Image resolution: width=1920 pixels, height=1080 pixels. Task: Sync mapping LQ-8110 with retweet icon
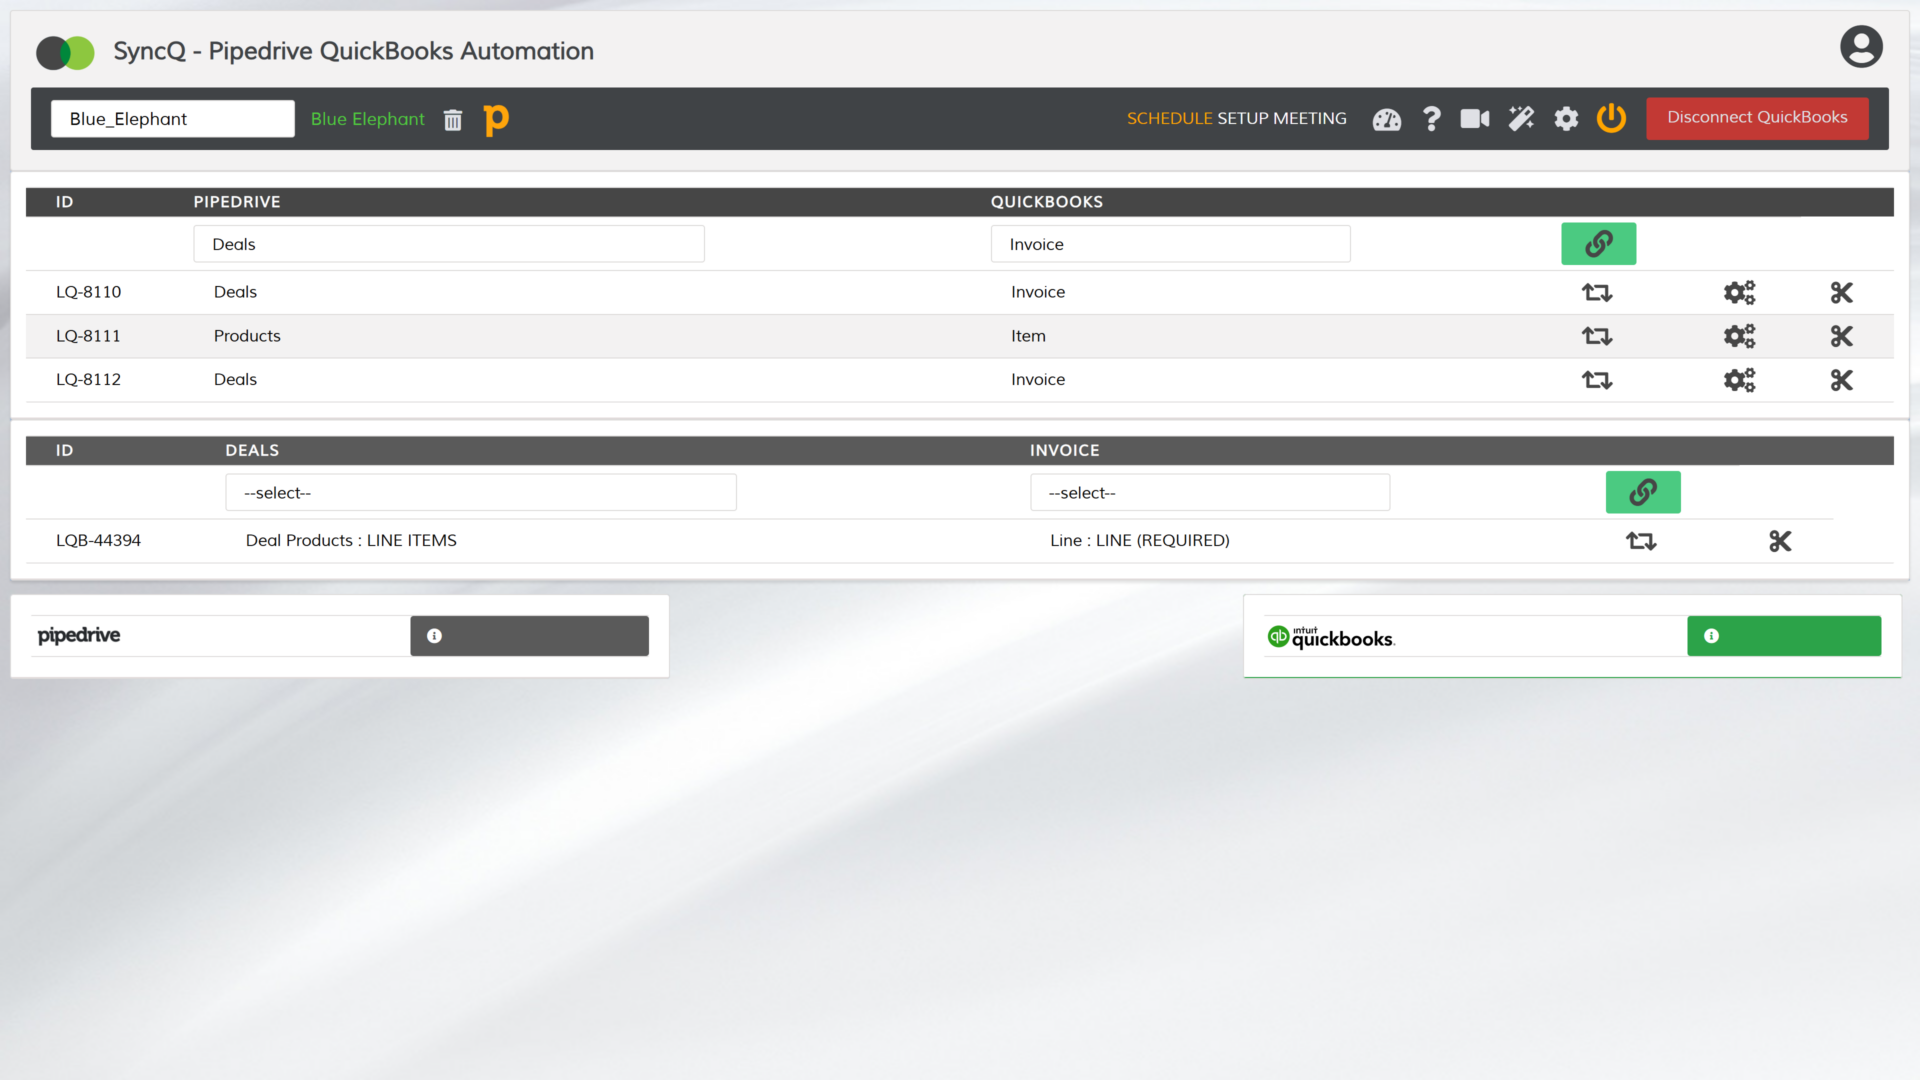[1597, 293]
